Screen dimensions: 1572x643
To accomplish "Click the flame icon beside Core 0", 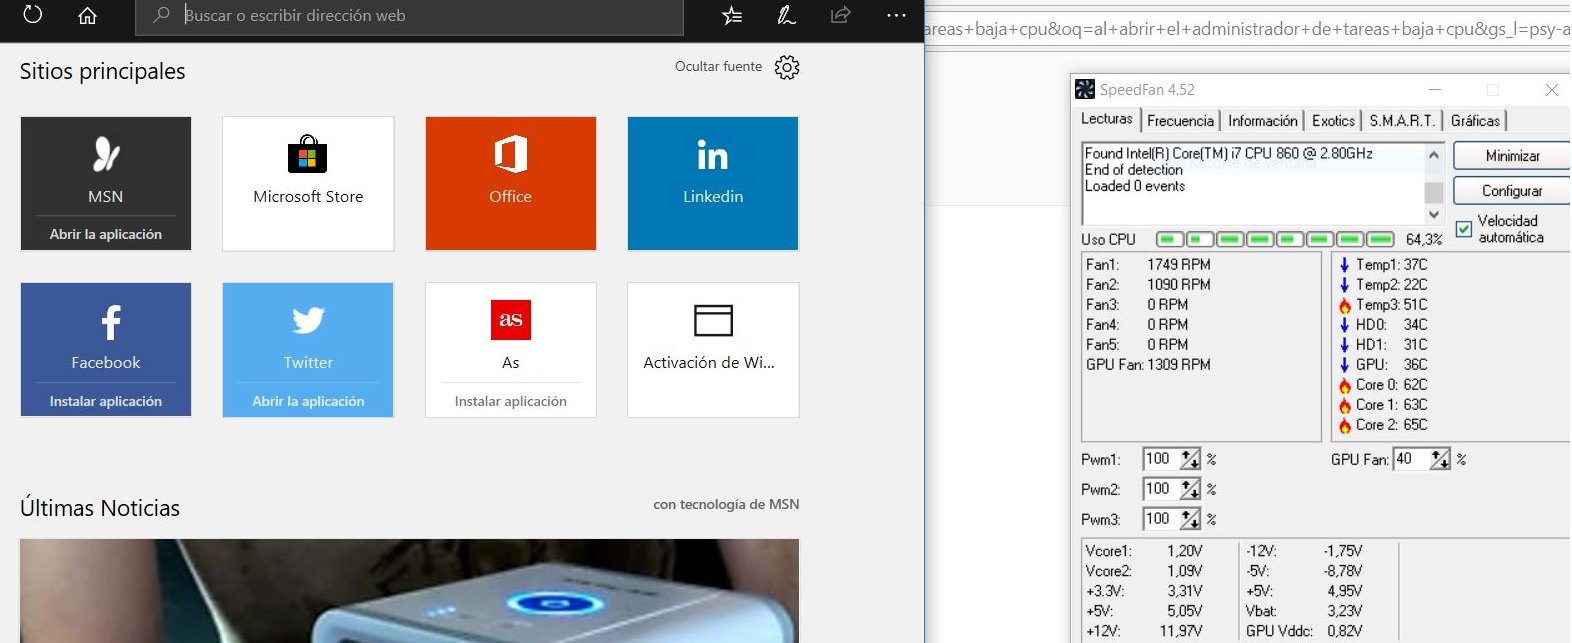I will (x=1344, y=385).
